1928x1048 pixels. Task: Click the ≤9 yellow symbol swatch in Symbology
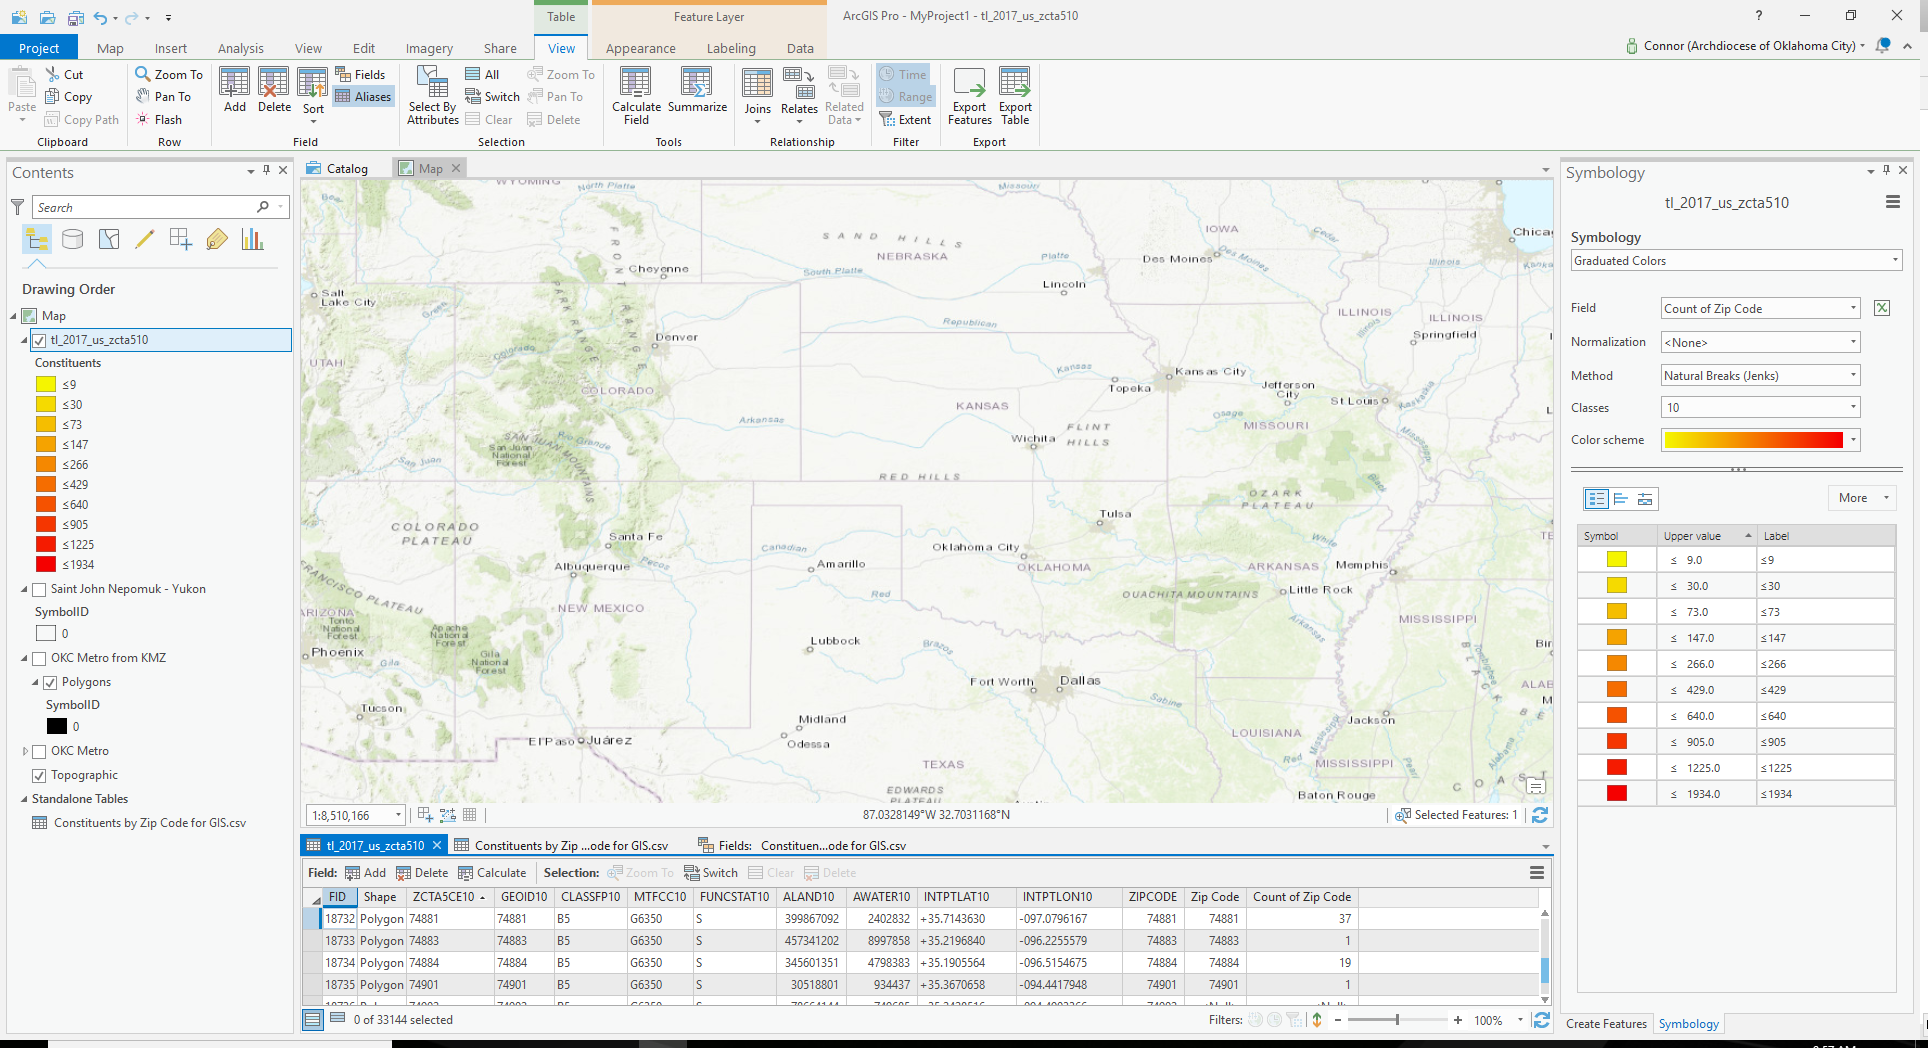click(x=1617, y=560)
